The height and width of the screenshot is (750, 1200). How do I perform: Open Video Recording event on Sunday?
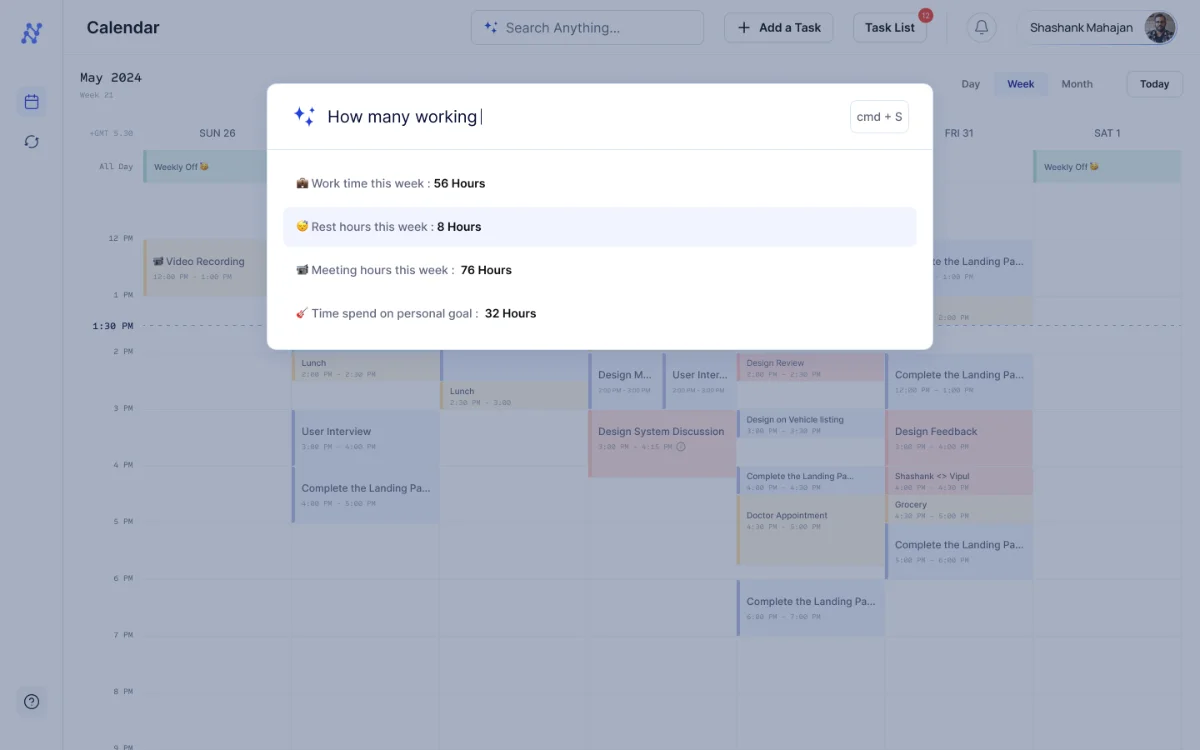pos(205,268)
